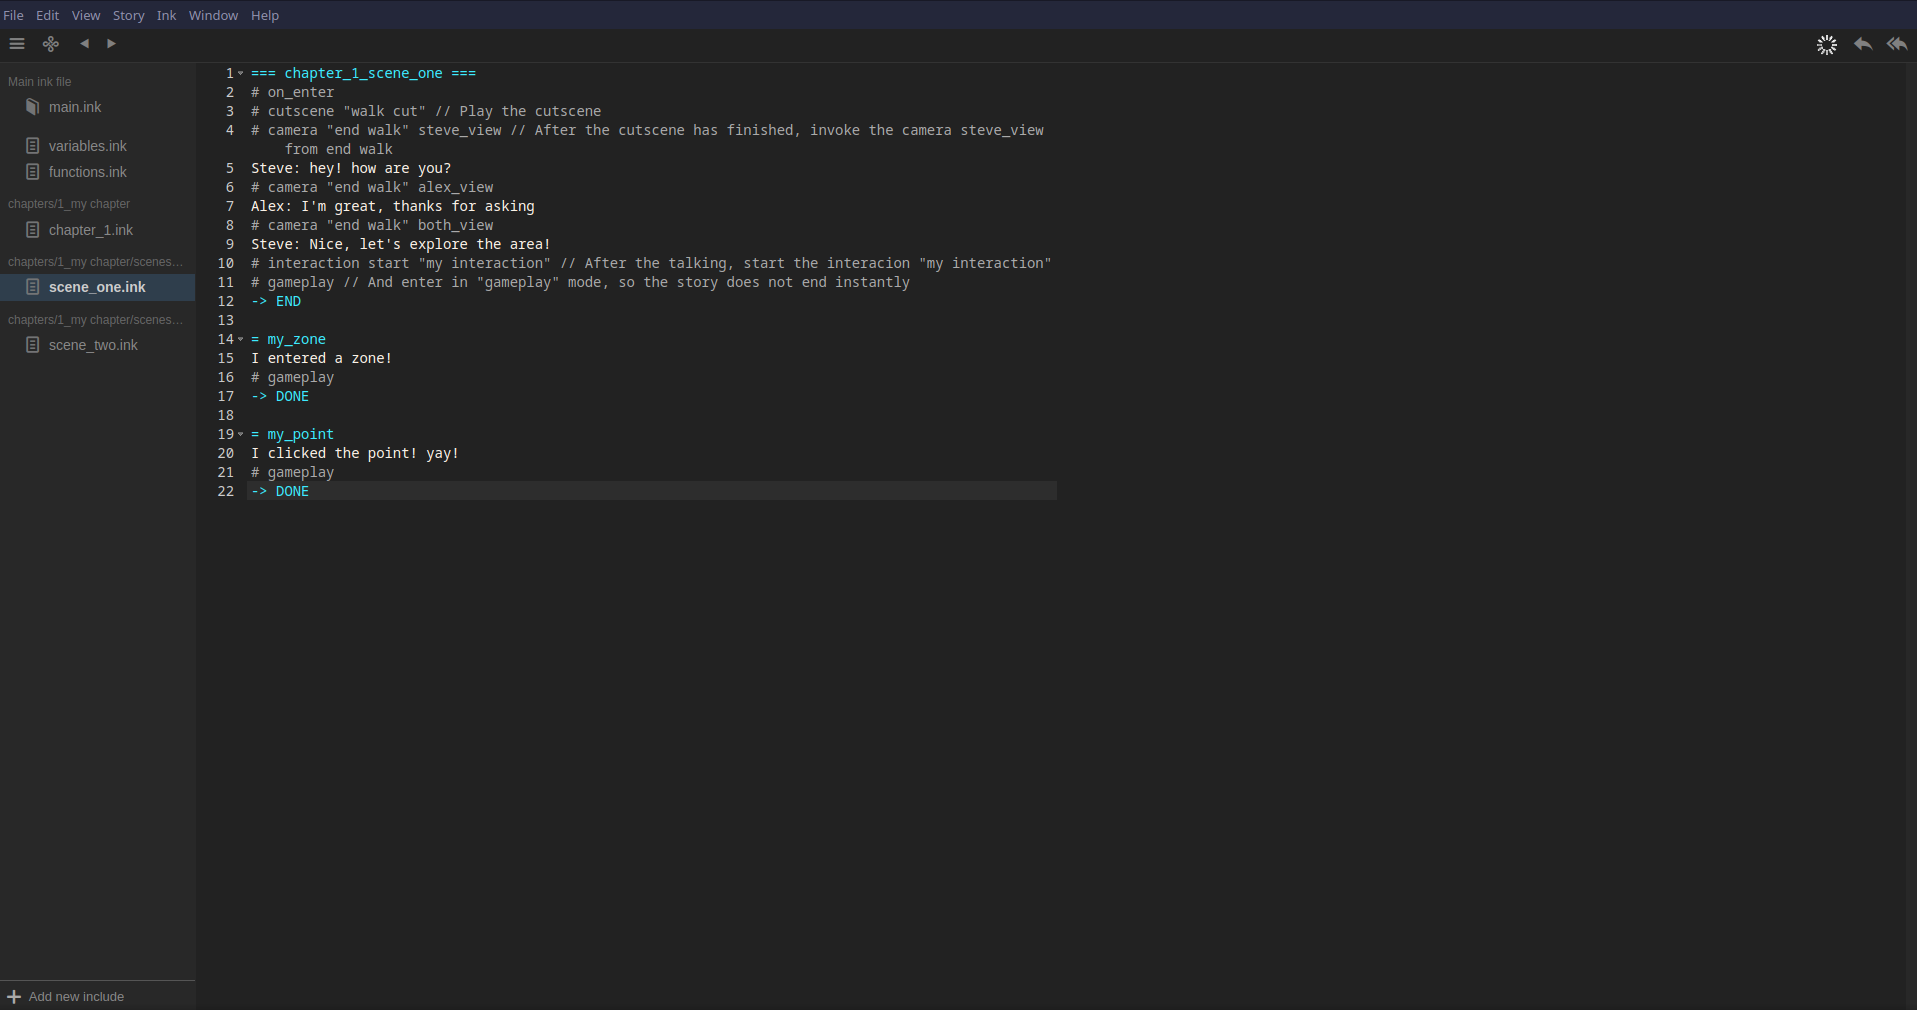Click the text 'I clicked the point! yay!'
This screenshot has height=1010, width=1917.
click(355, 453)
